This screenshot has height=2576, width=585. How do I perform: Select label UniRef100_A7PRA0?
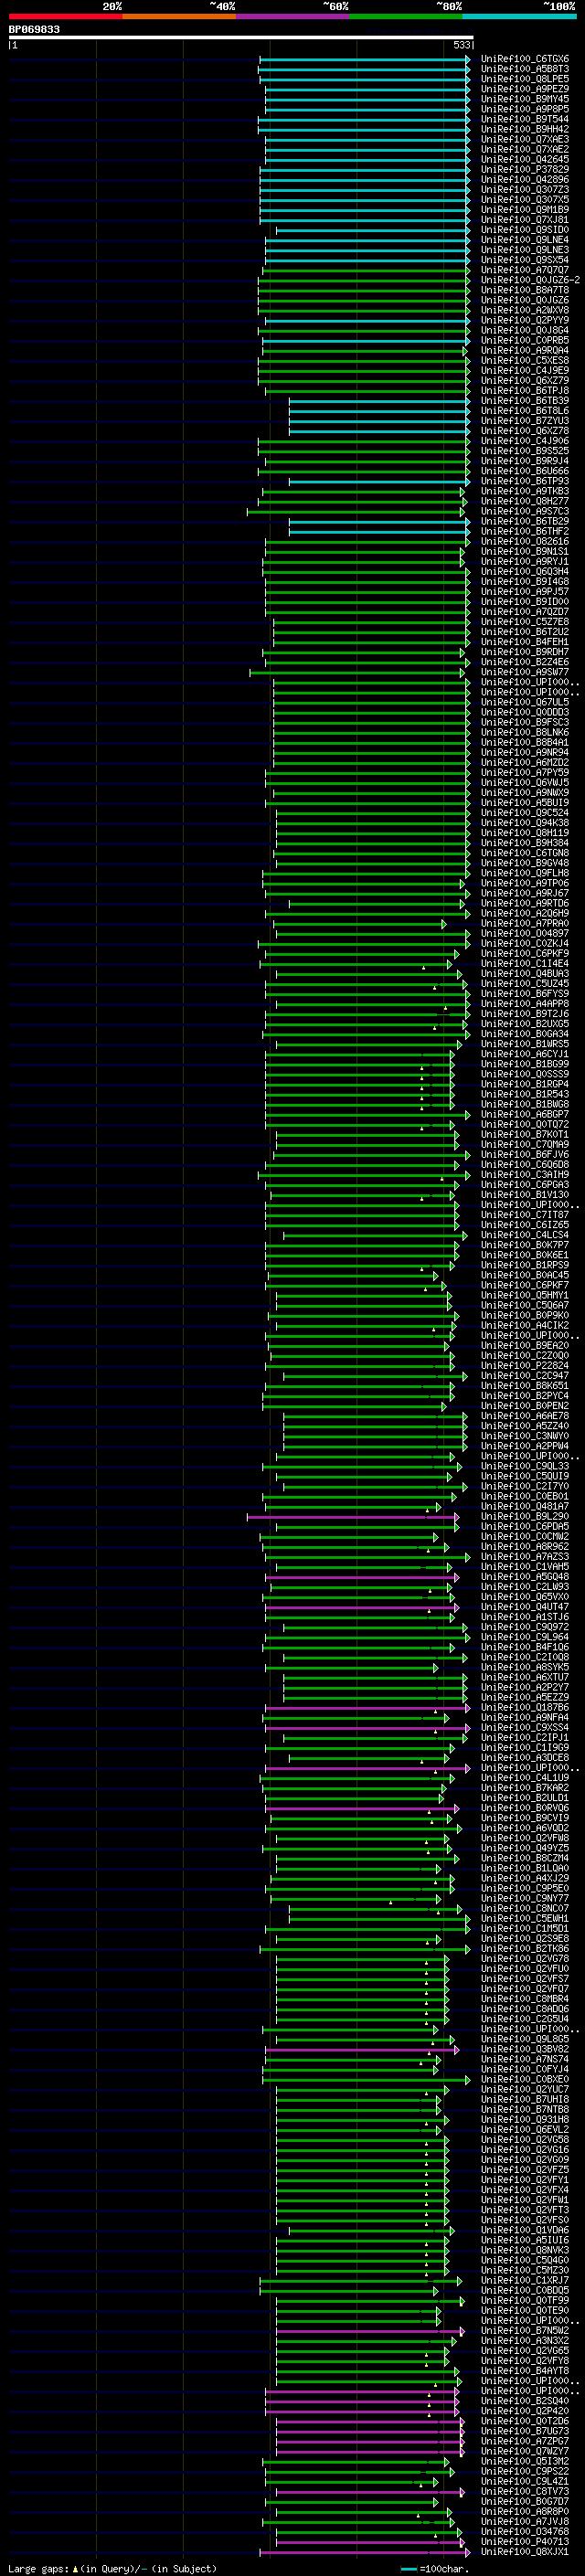pos(525,923)
